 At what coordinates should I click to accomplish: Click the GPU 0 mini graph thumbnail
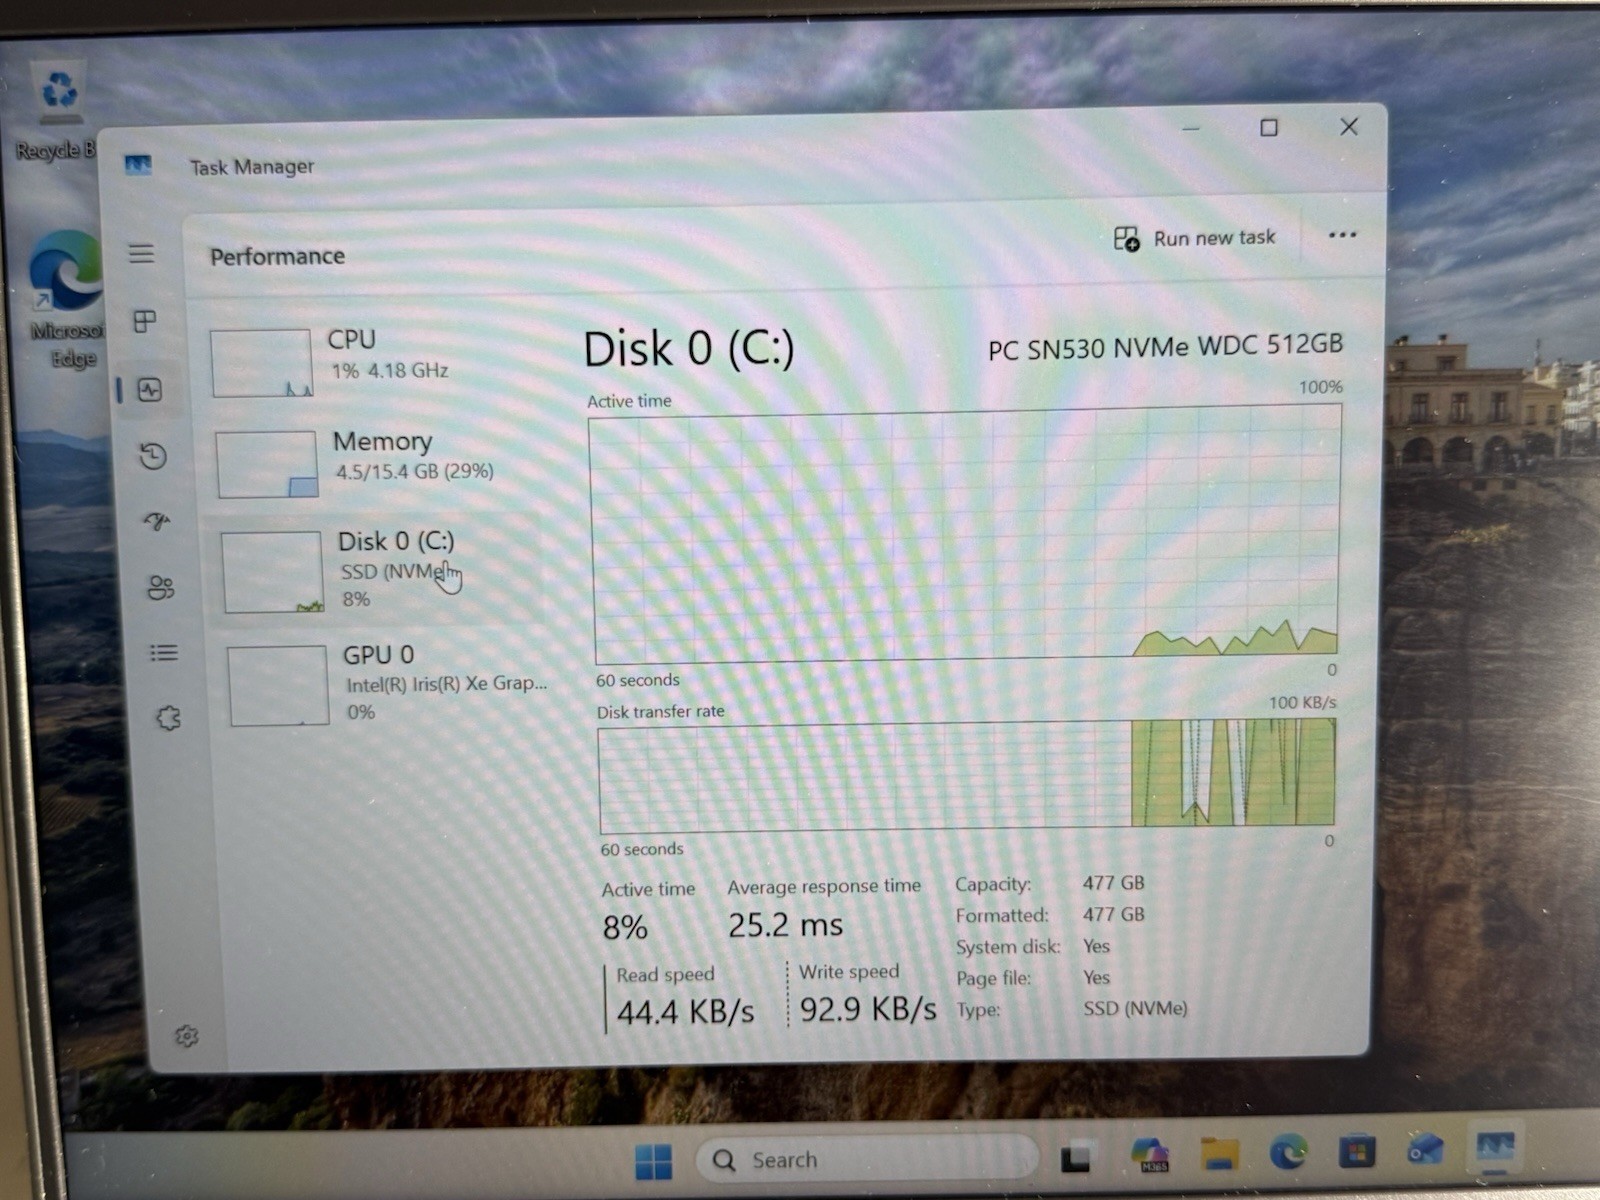278,686
